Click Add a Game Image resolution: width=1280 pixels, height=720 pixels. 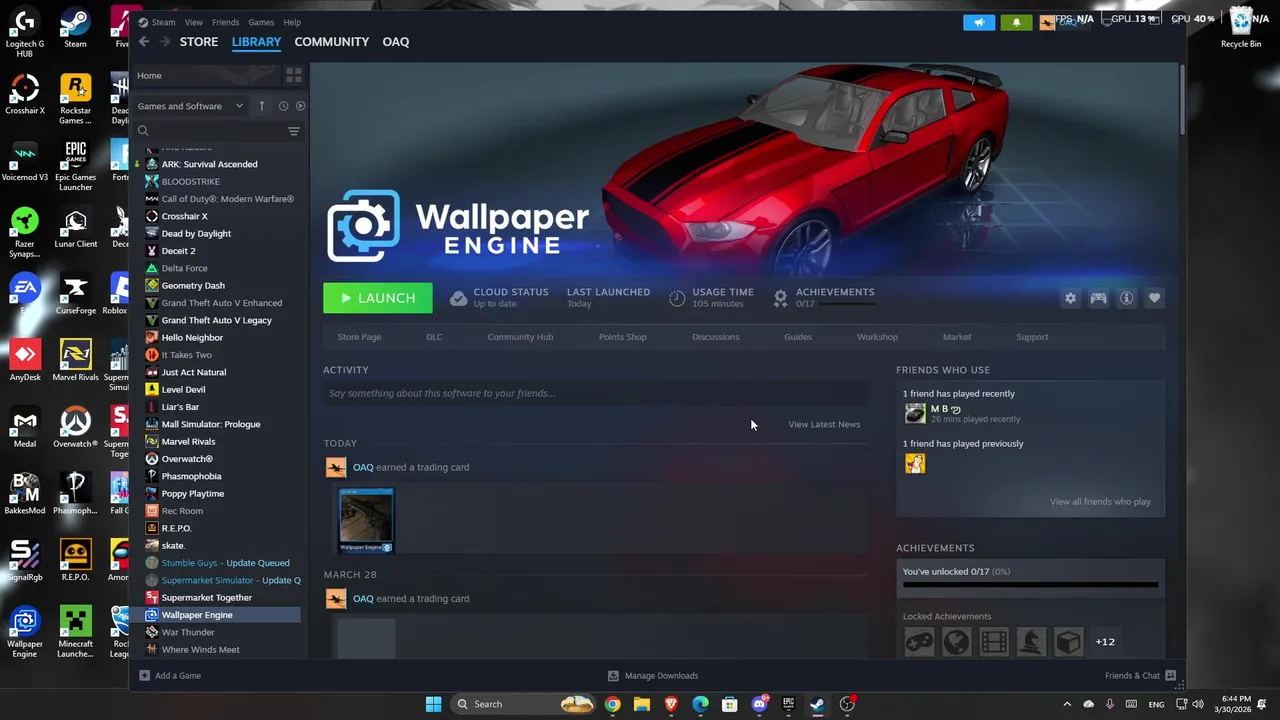(170, 676)
